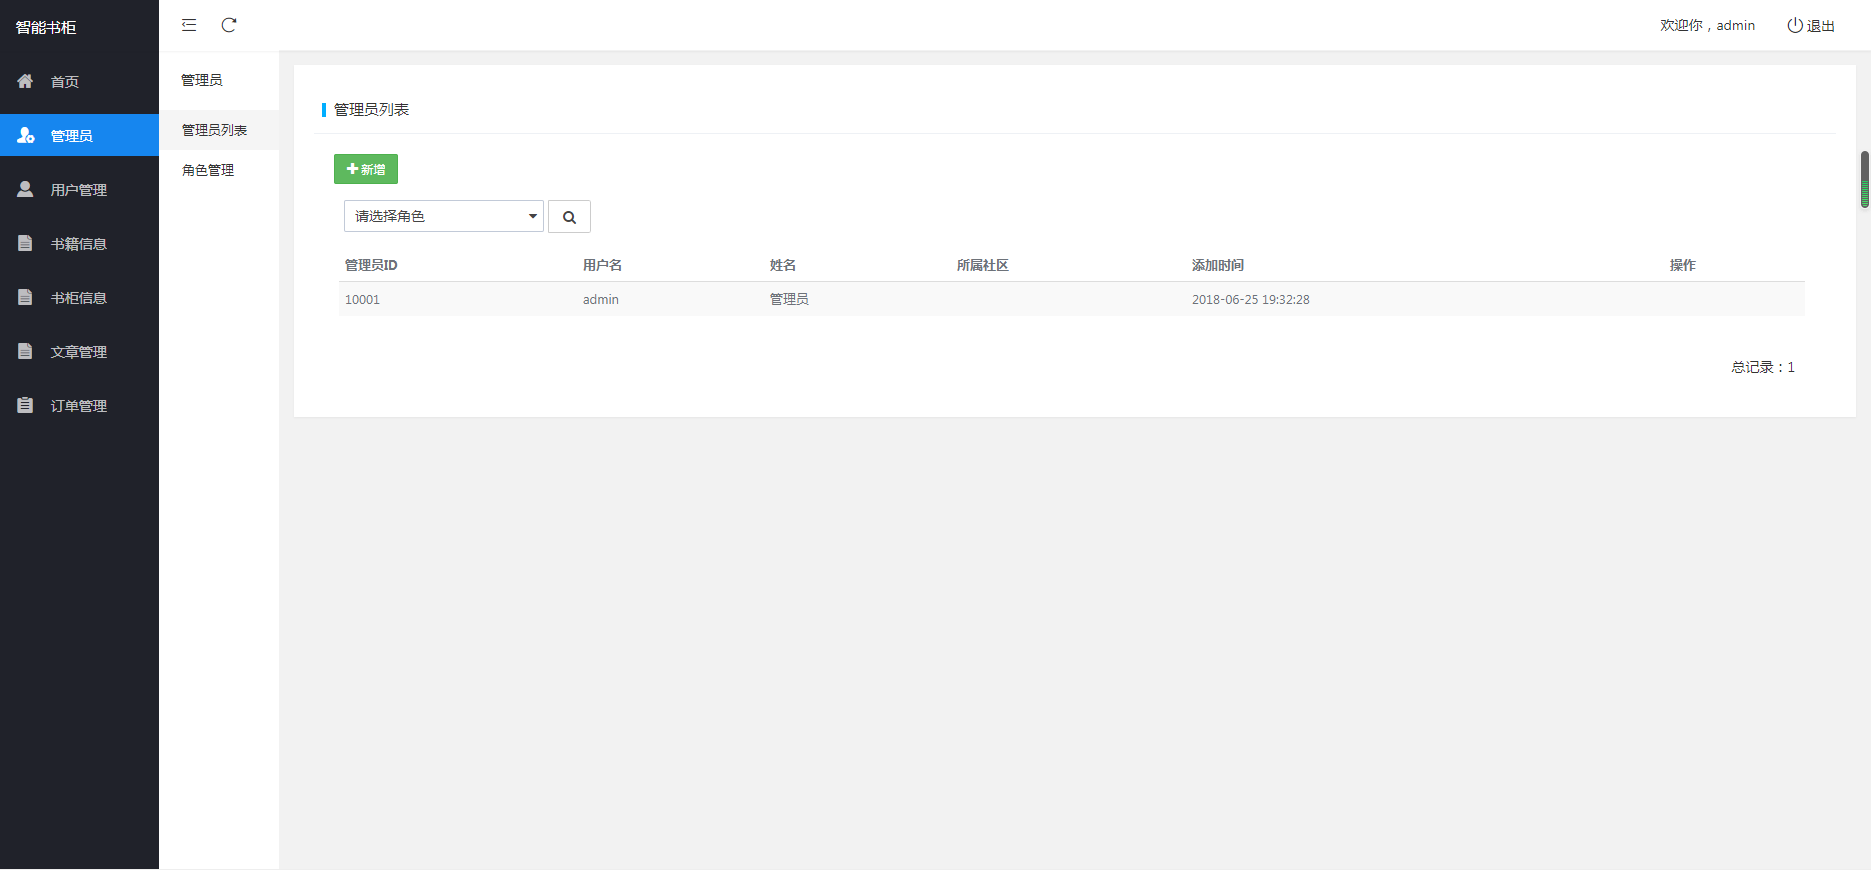Open 管理员列表 submenu item
1871x873 pixels.
tap(214, 130)
